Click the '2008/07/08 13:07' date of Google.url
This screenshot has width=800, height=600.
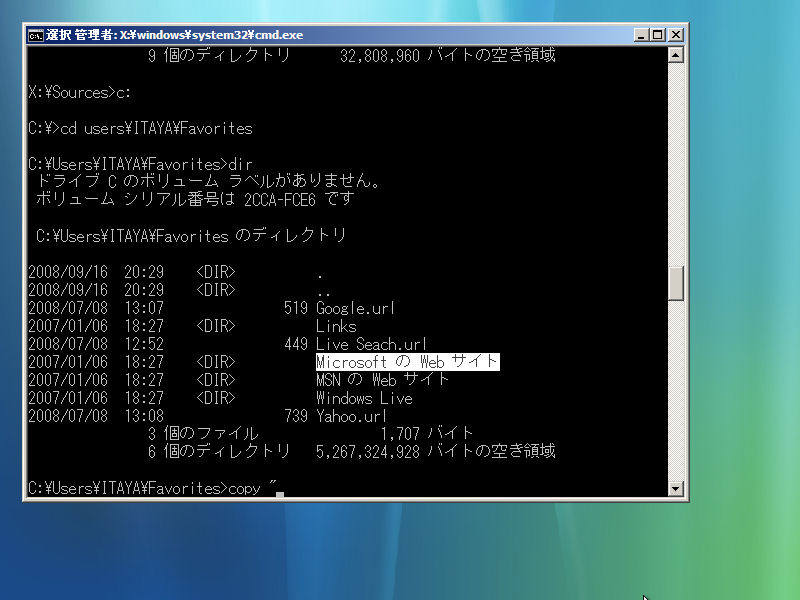(x=96, y=308)
